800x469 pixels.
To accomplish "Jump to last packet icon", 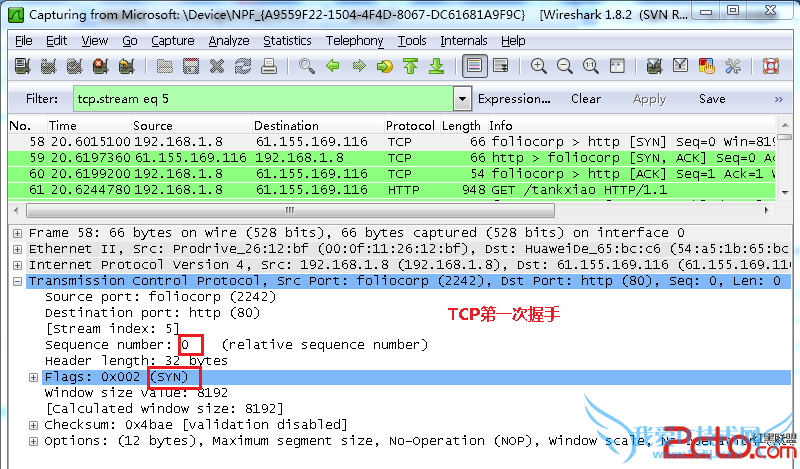I will pos(437,66).
